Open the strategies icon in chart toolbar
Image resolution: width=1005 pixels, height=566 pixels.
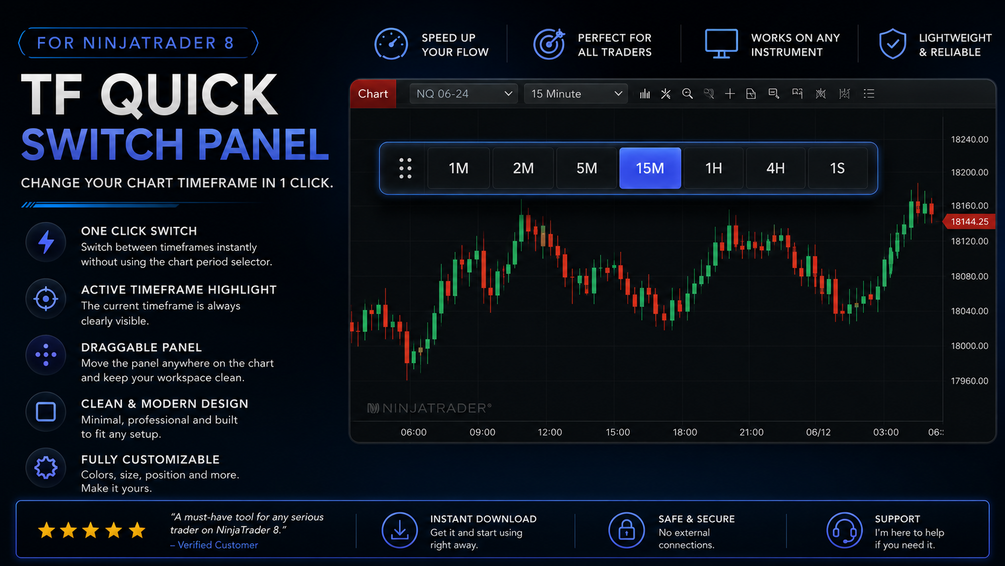tap(845, 94)
